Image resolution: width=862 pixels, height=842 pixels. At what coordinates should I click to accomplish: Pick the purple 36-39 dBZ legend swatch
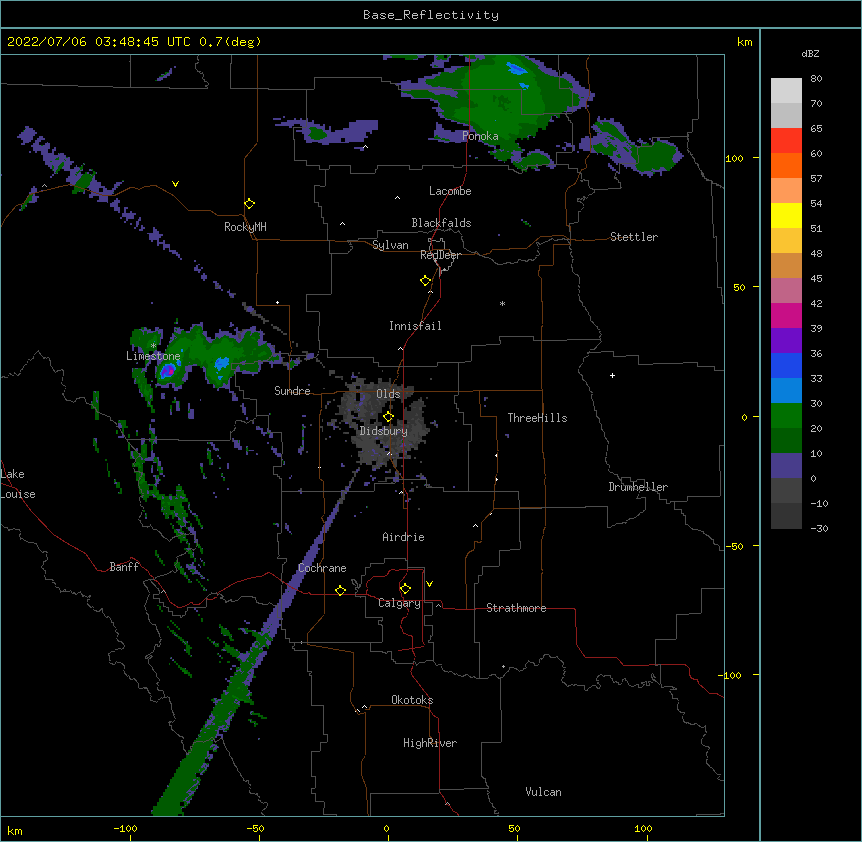[x=786, y=341]
